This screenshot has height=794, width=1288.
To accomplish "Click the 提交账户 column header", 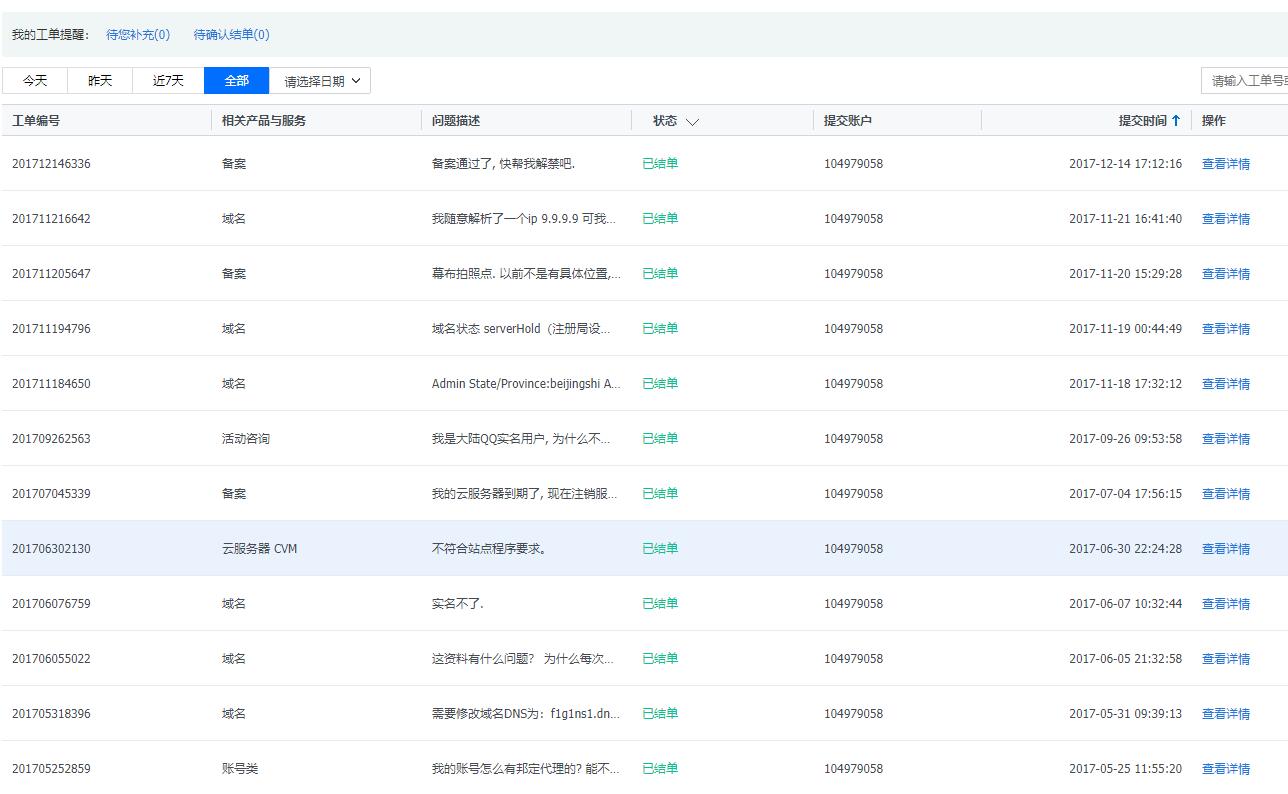I will (x=848, y=120).
